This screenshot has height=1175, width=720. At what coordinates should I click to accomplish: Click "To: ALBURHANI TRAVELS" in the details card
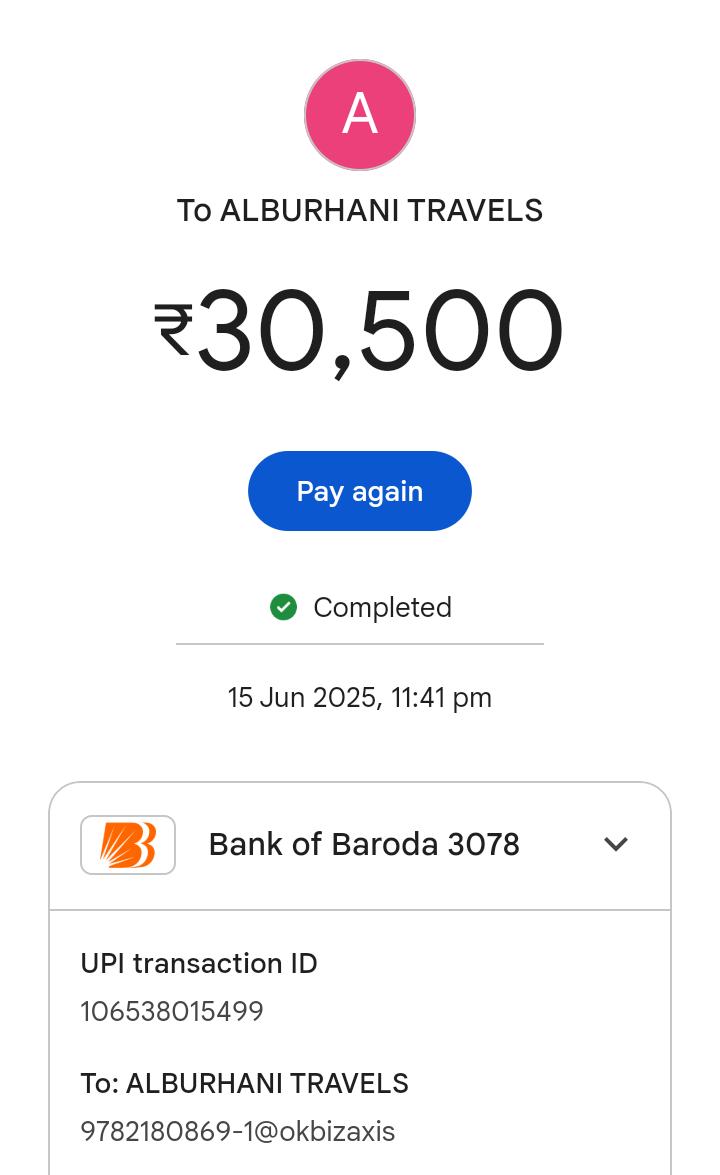pos(244,1083)
